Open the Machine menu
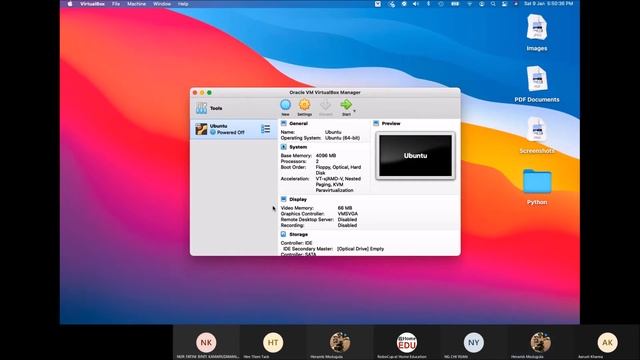 coord(136,4)
